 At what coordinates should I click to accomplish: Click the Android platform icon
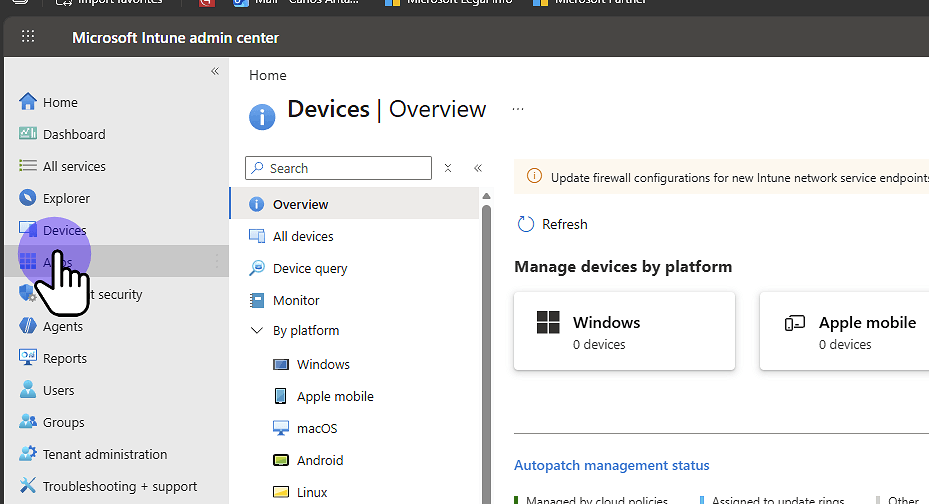point(281,460)
